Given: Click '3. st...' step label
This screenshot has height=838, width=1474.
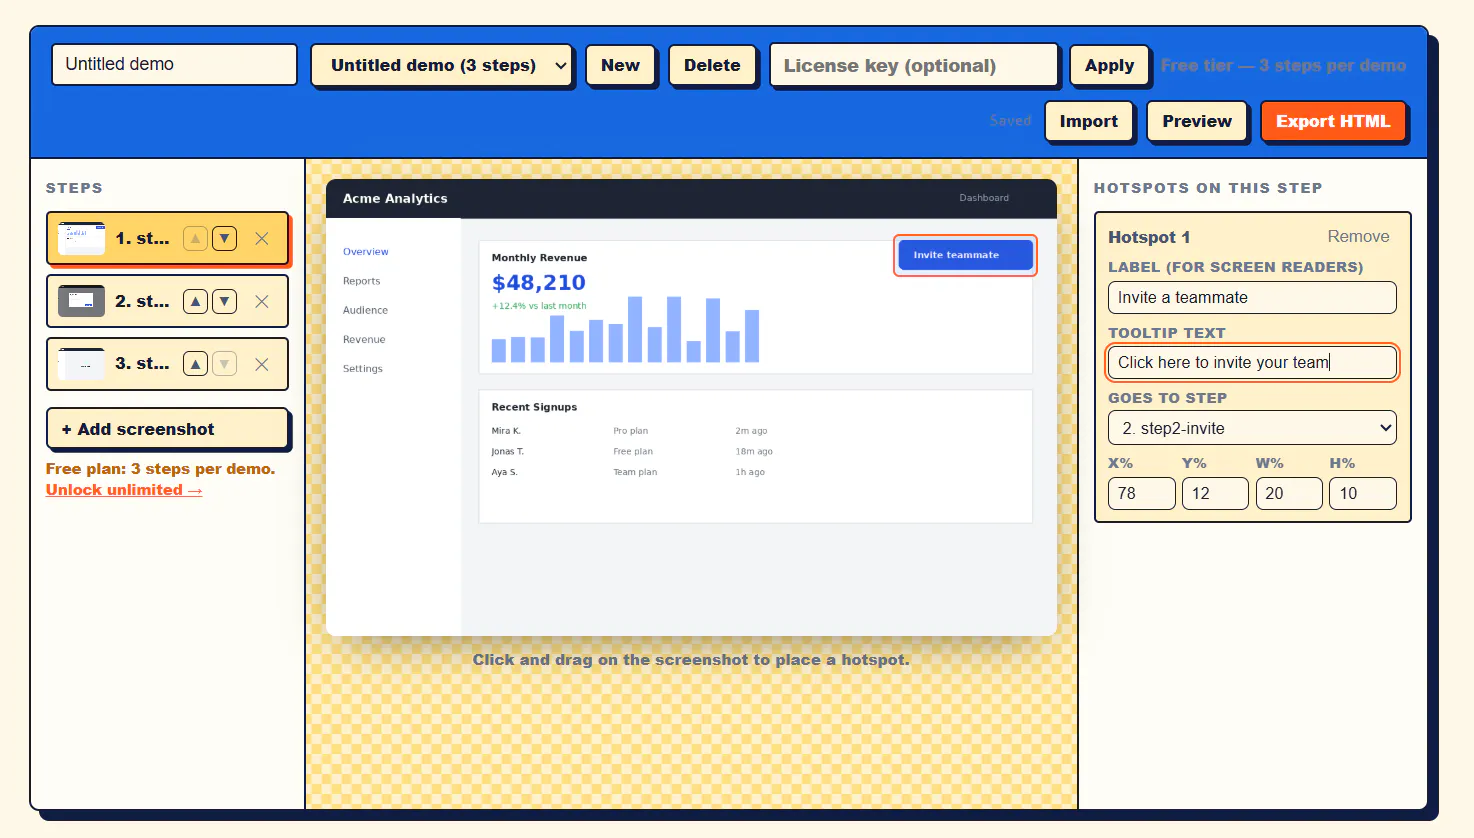Looking at the screenshot, I should click(142, 364).
